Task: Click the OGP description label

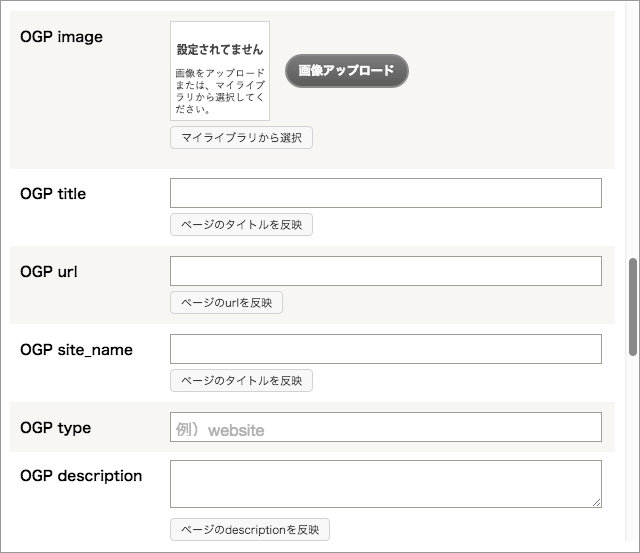Action: tap(81, 476)
